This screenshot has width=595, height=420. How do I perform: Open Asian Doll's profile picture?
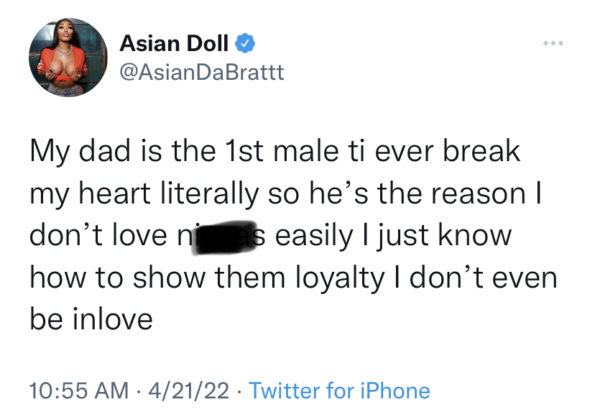[68, 57]
